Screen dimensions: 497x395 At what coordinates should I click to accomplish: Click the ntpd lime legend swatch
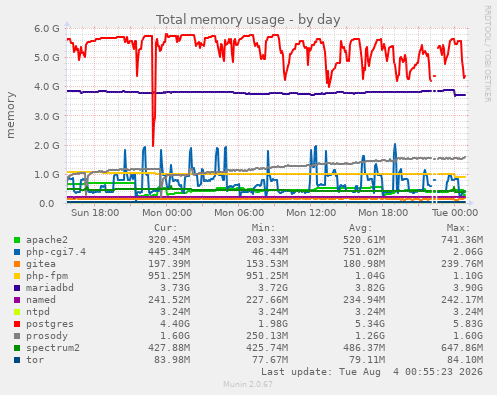(17, 312)
